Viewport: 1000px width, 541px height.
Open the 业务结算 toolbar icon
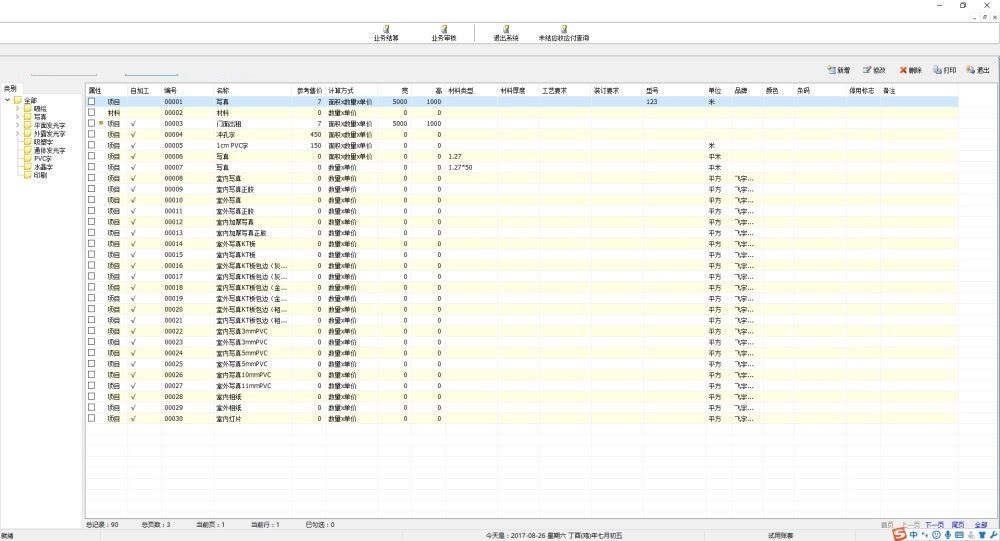[386, 33]
